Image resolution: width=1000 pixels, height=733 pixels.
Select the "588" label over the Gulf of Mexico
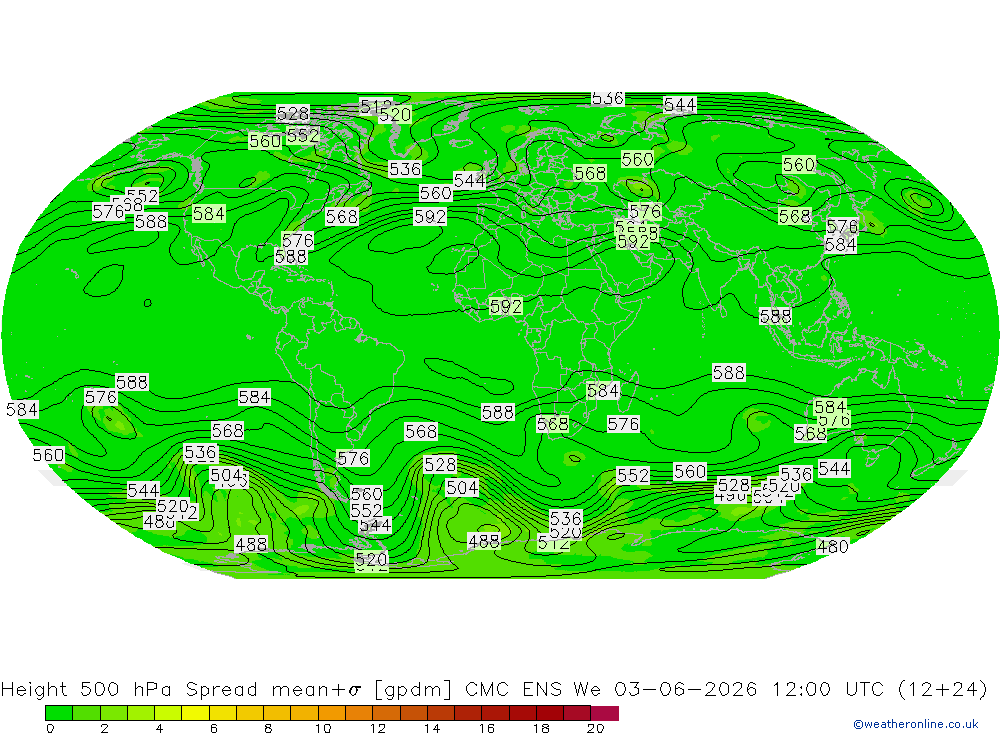291,256
